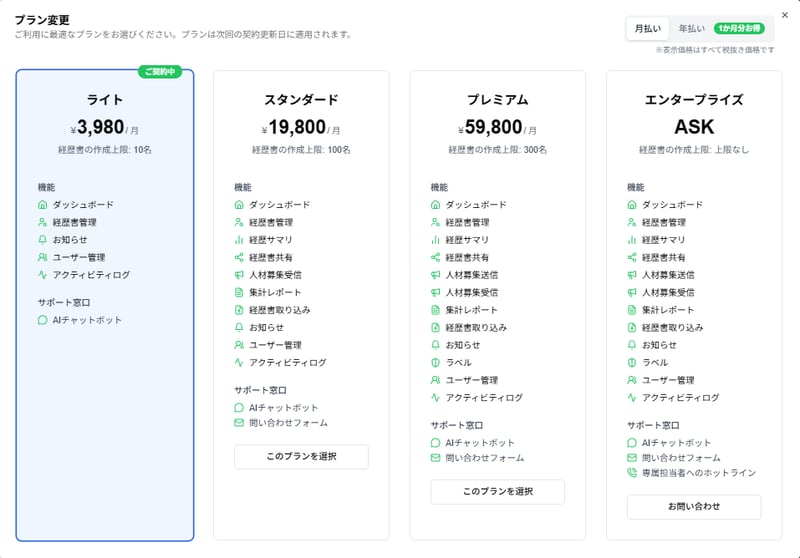800x558 pixels.
Task: Click the phone icon for 専属担当者へのホットライン
Action: (632, 473)
